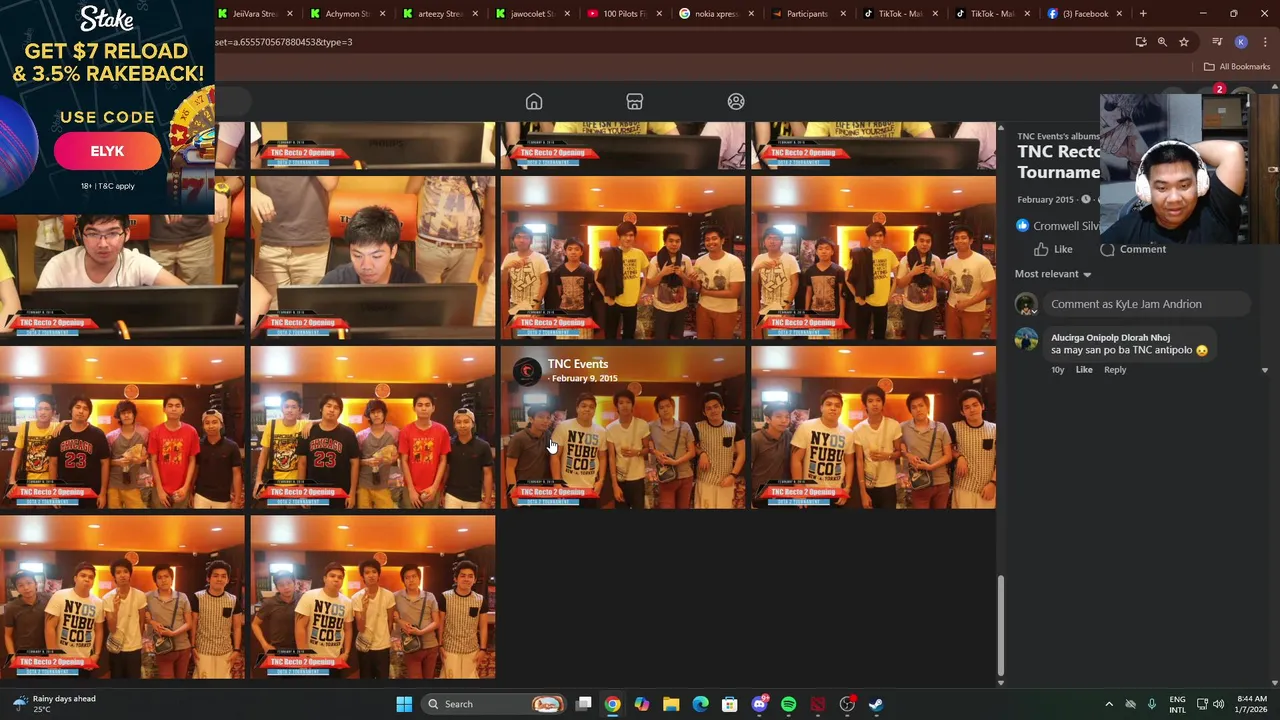Open Chrome from taskbar
Viewport: 1280px width, 720px height.
click(612, 704)
